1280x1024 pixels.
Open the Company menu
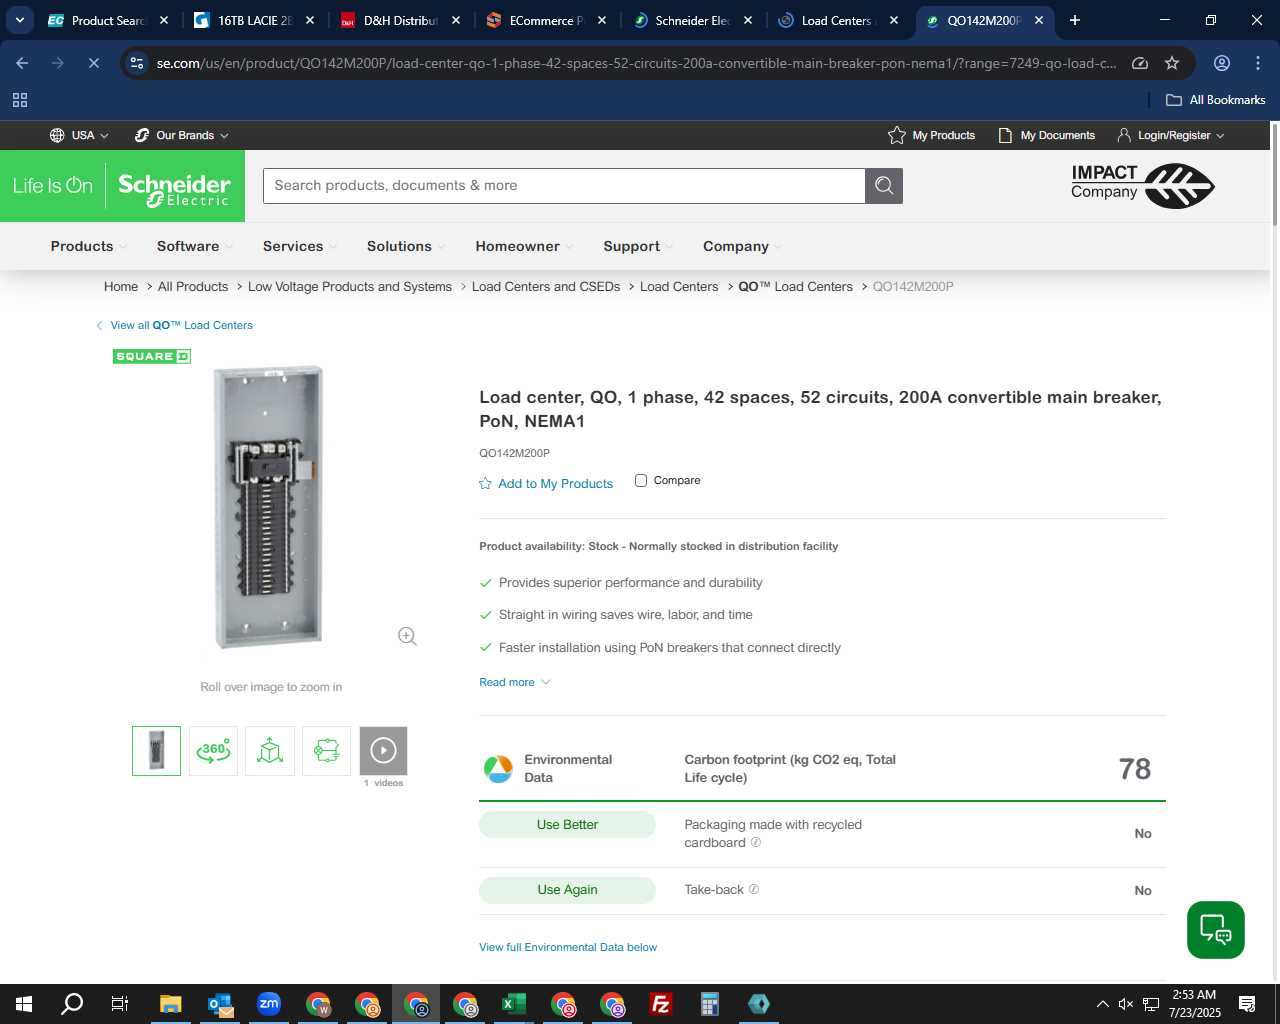point(741,246)
